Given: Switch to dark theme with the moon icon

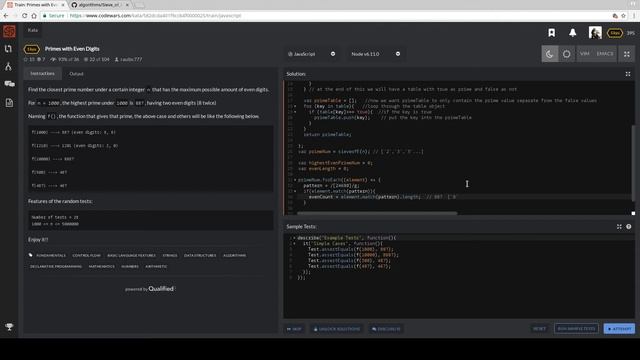Looking at the screenshot, I should click(549, 54).
